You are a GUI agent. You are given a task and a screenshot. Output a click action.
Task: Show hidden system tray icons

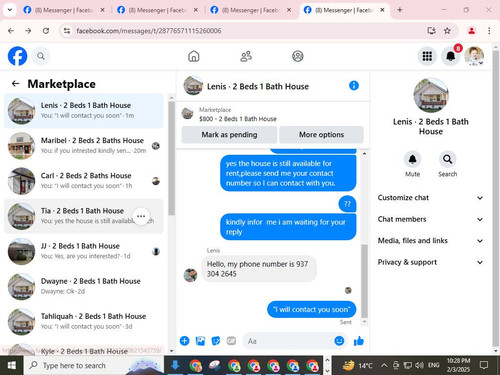[x=384, y=365]
